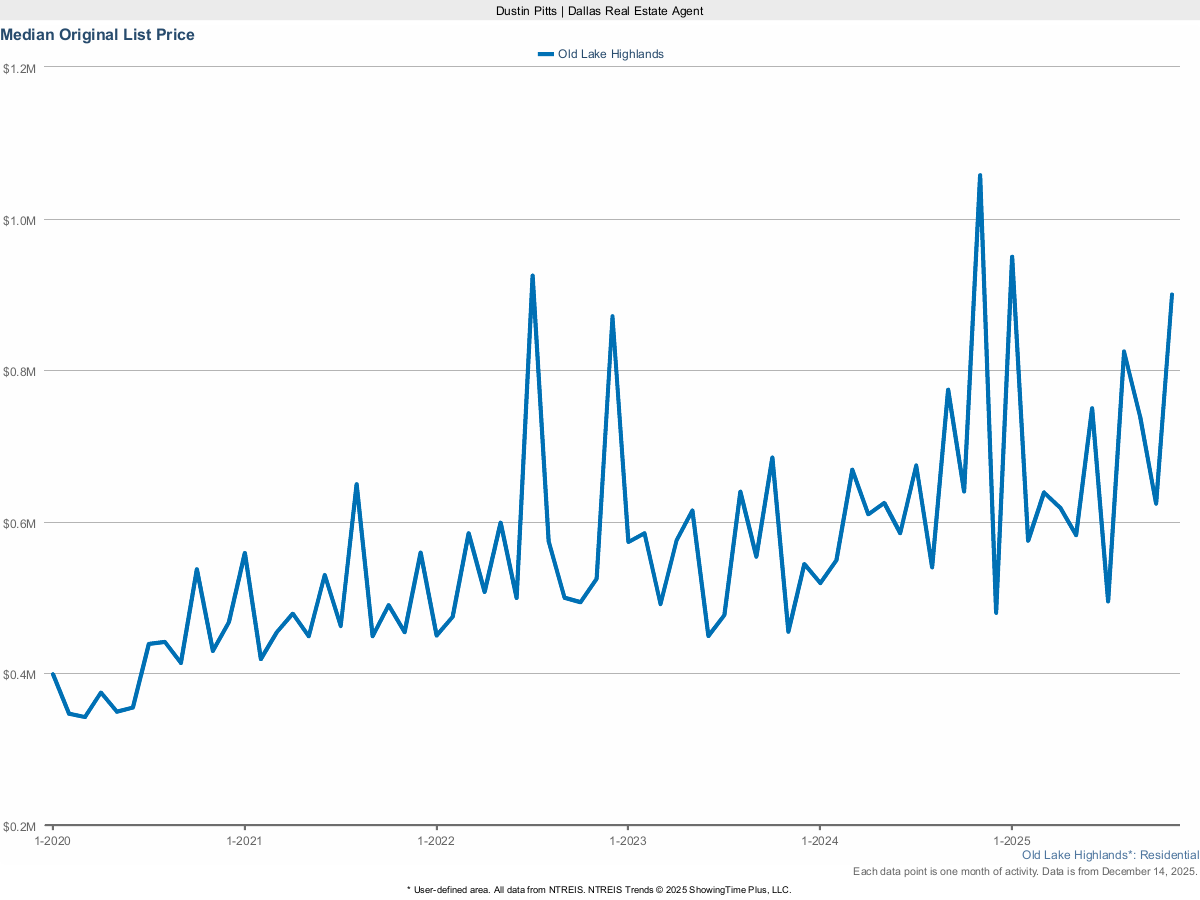The width and height of the screenshot is (1200, 900).
Task: Click the $1.0M y-axis label
Action: (x=20, y=220)
